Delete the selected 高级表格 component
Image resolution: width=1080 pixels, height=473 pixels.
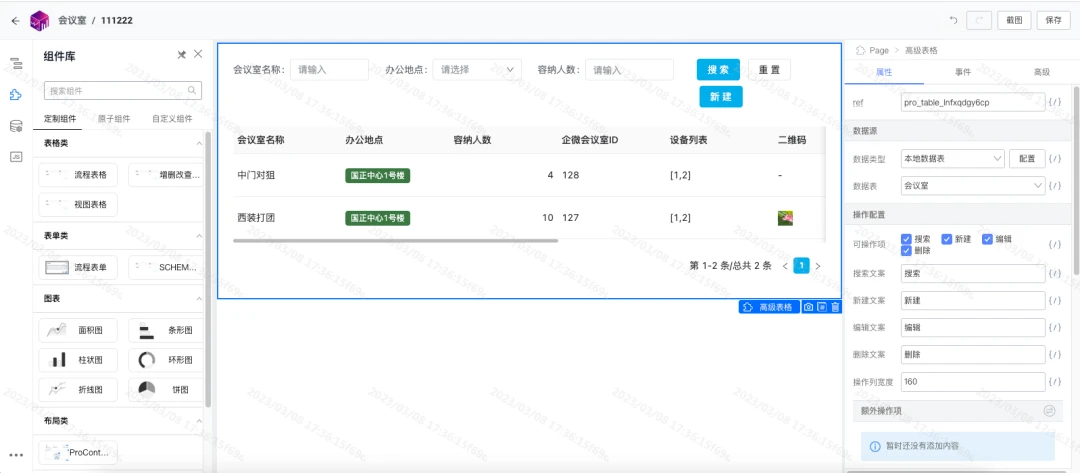click(835, 307)
